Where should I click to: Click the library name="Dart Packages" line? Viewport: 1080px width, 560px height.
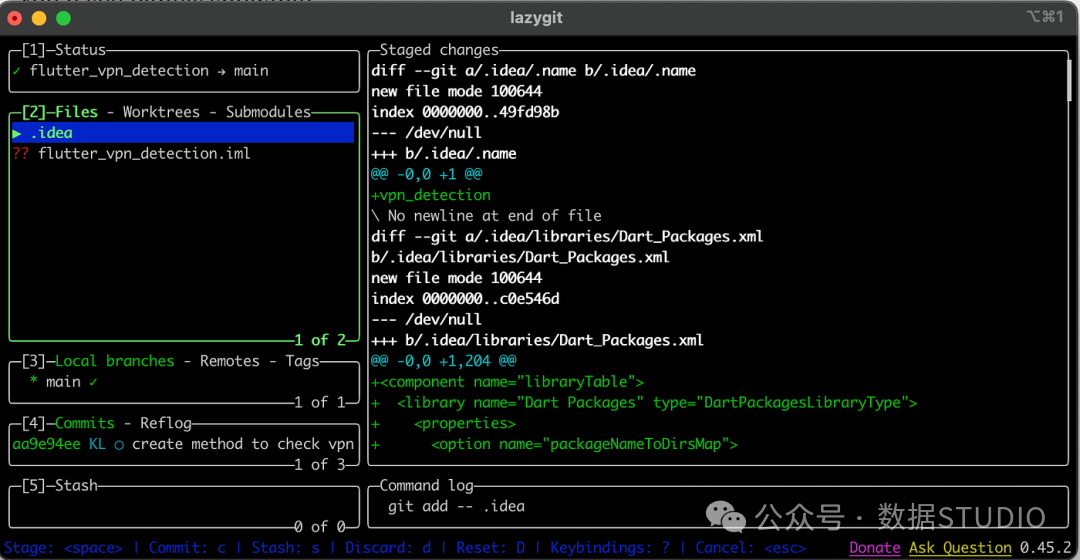tap(644, 402)
